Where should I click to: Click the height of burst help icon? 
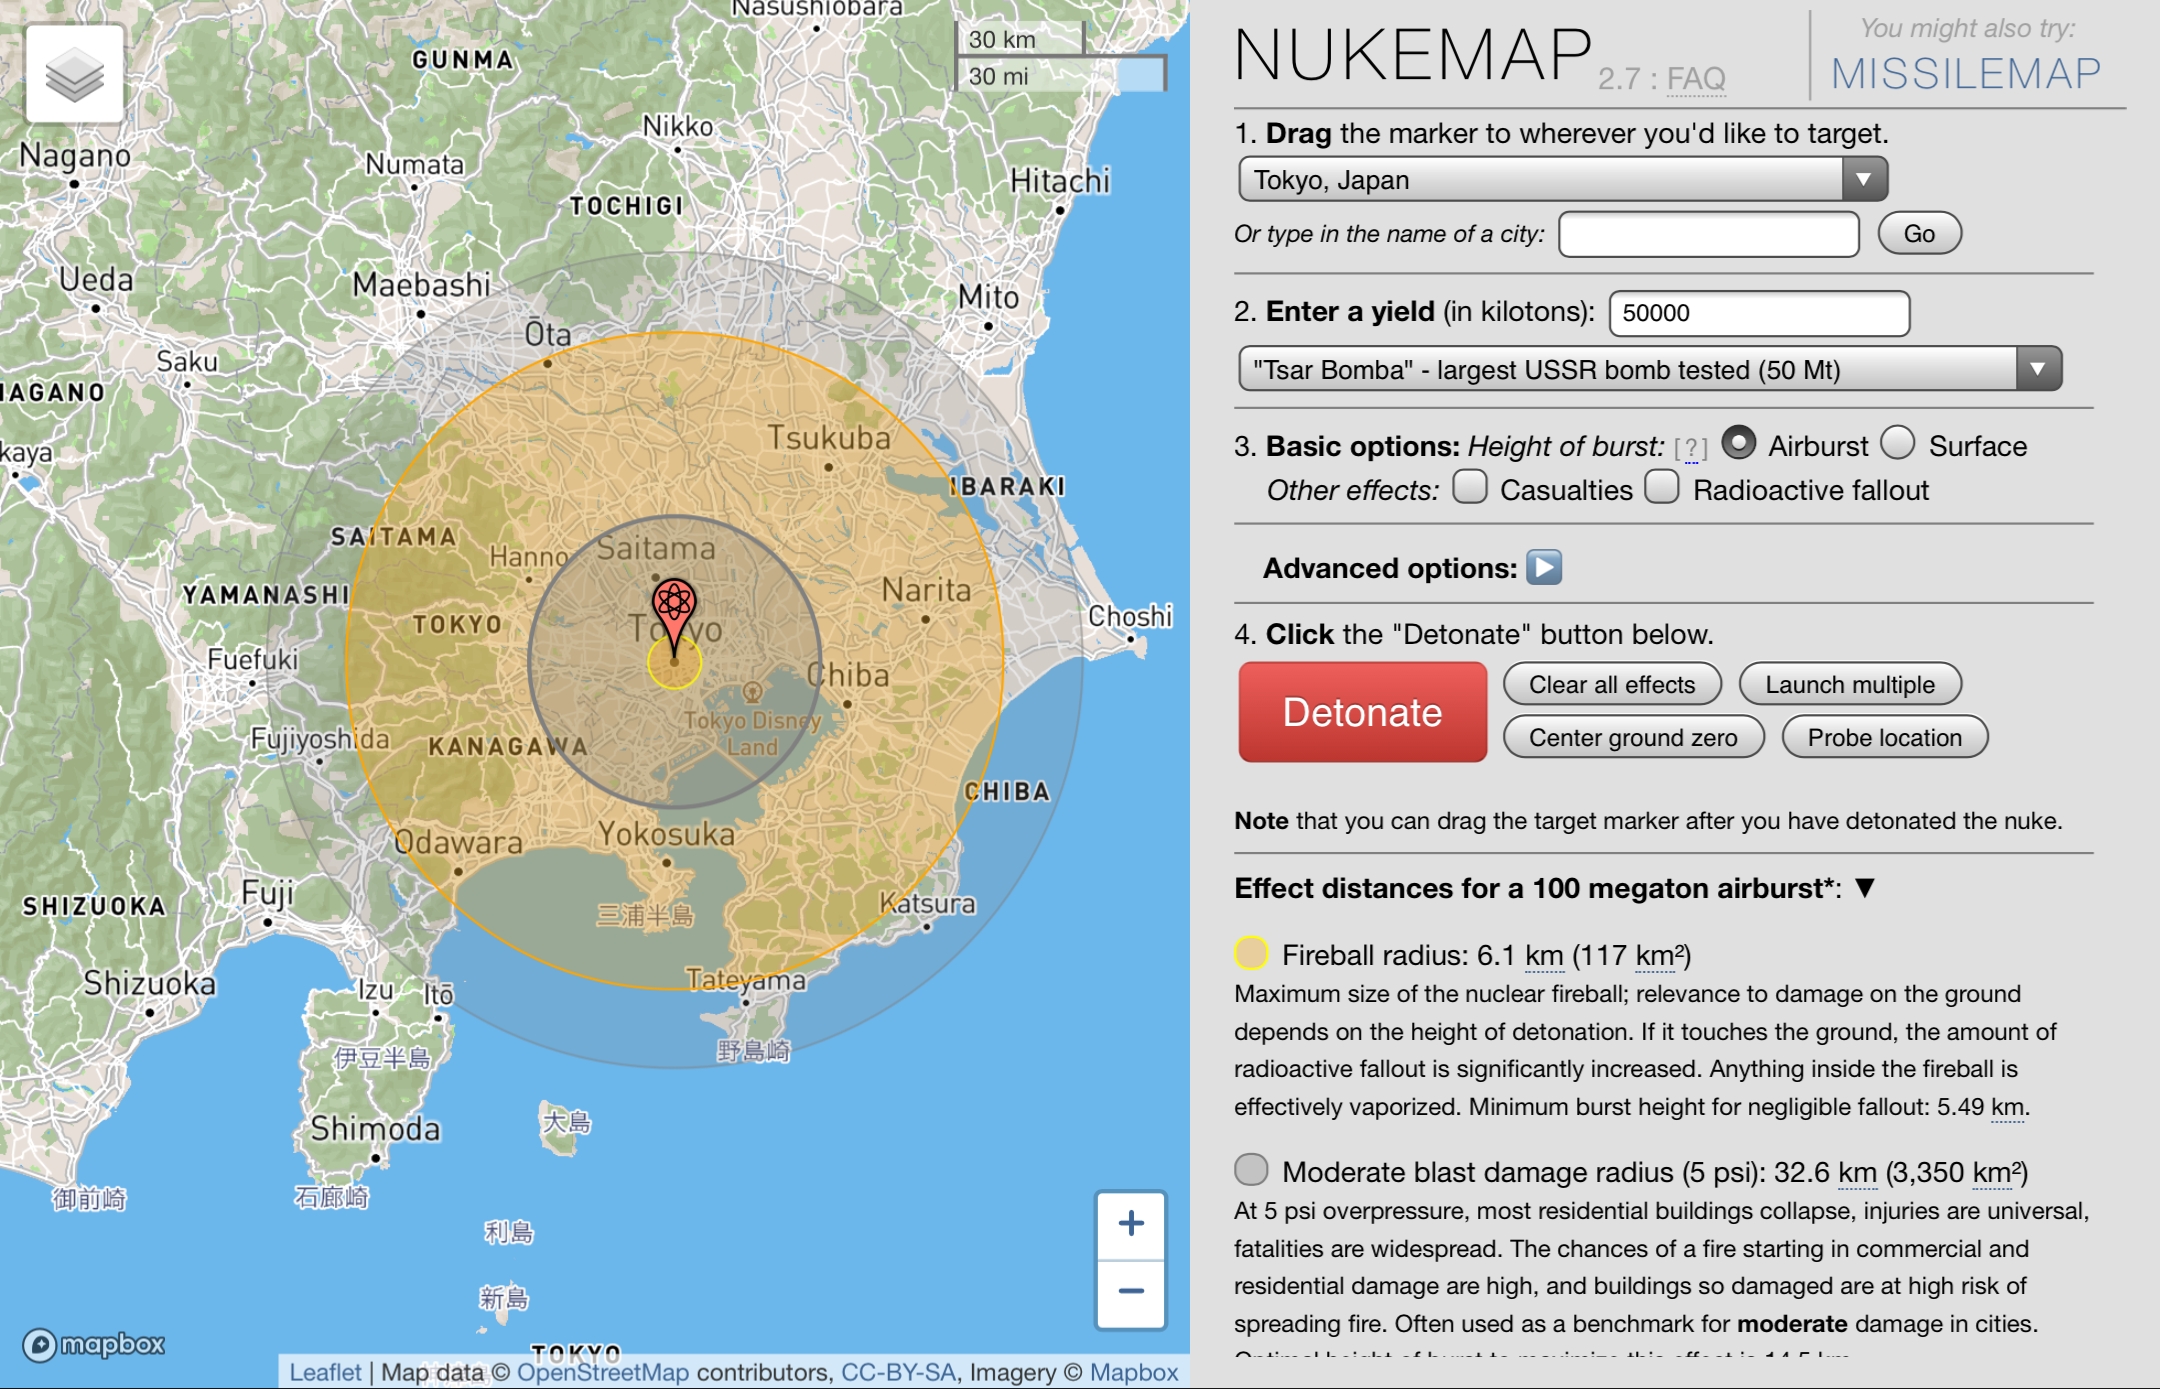pos(1691,448)
